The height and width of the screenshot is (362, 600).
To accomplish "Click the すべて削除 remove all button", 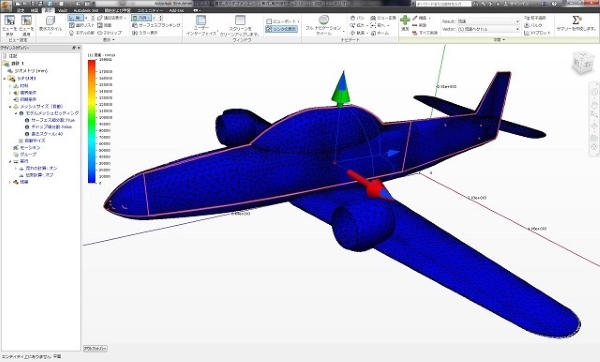I will tap(425, 33).
